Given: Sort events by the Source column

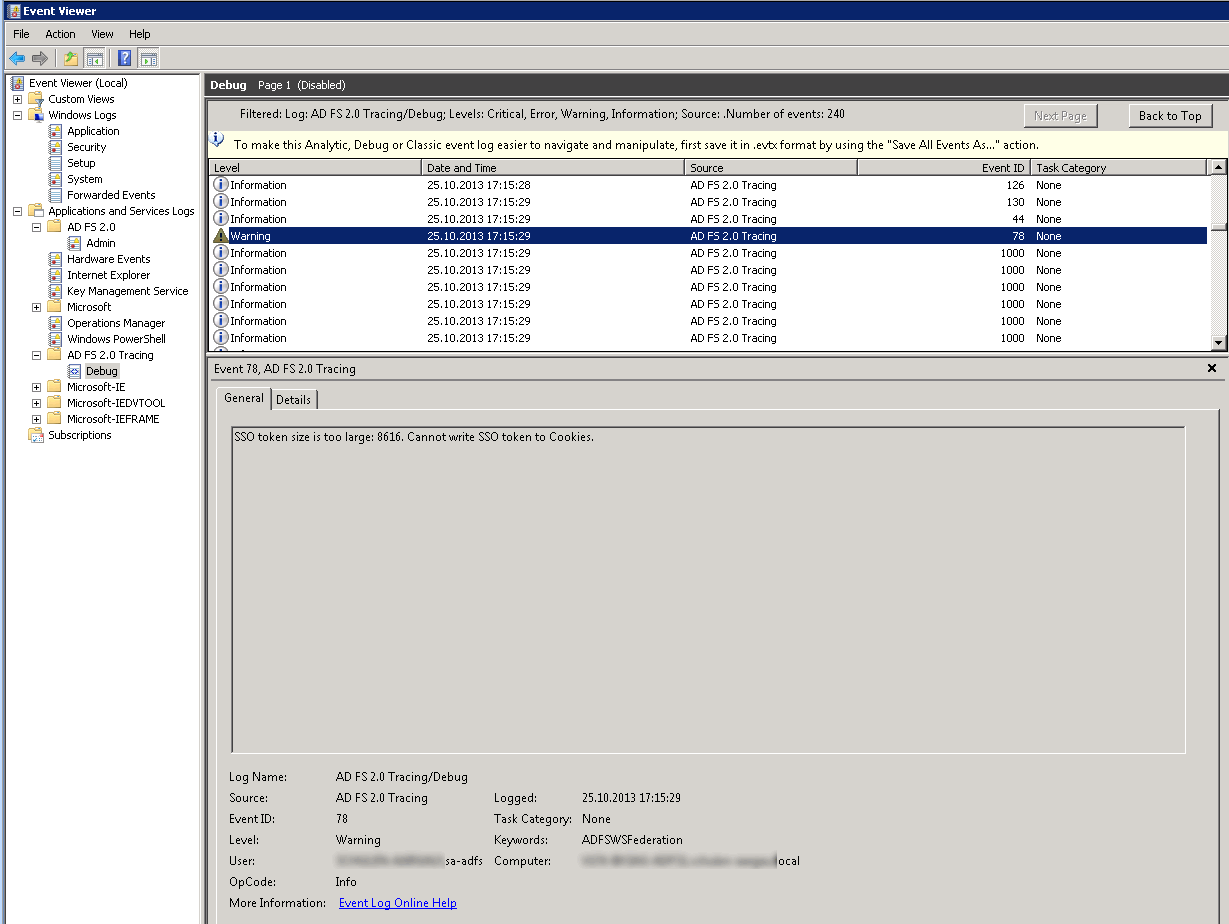Looking at the screenshot, I should pos(771,168).
